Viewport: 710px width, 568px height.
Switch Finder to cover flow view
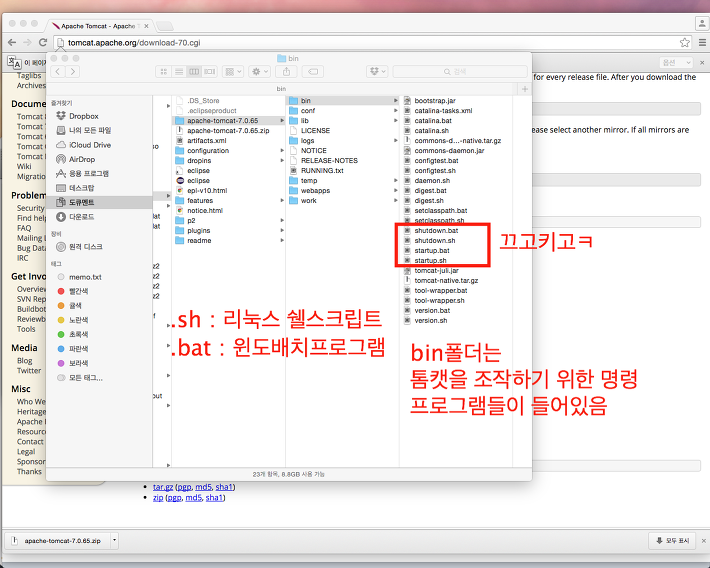point(209,72)
